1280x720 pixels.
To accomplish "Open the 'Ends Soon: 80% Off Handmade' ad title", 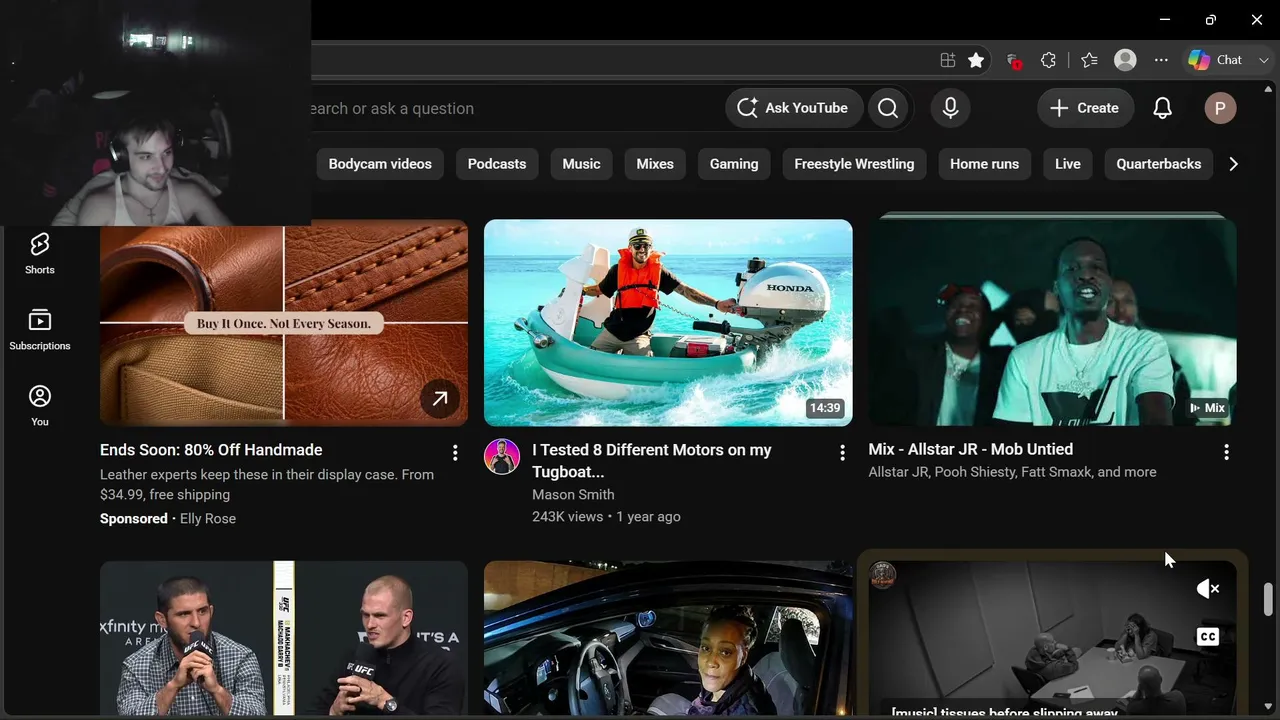I will coord(211,450).
